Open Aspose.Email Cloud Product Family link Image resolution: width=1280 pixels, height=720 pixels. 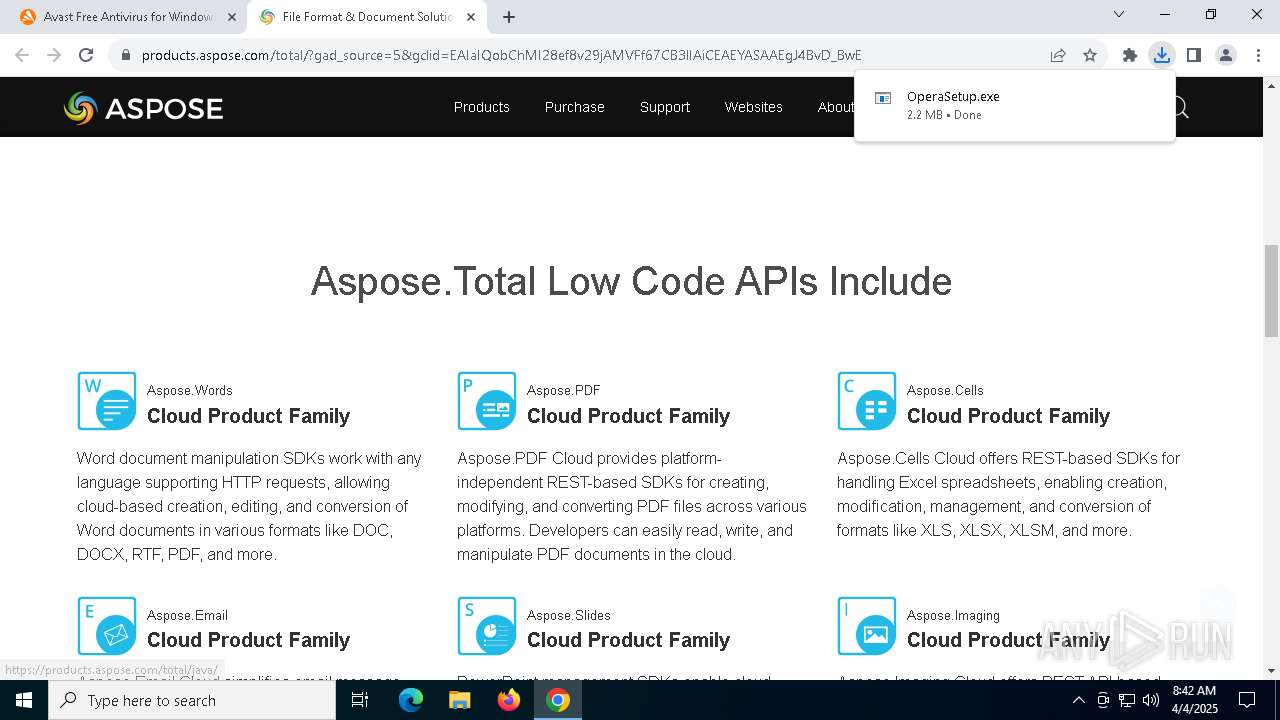tap(248, 640)
